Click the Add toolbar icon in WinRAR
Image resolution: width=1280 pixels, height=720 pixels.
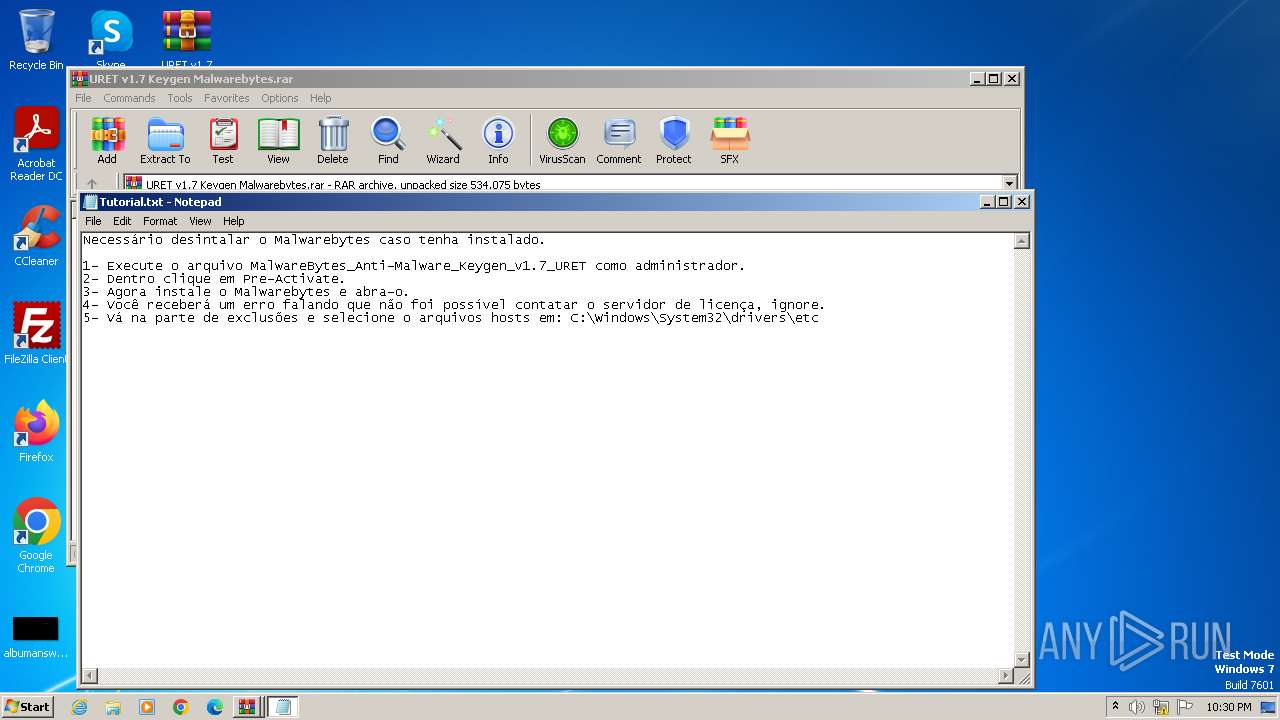[x=107, y=141]
